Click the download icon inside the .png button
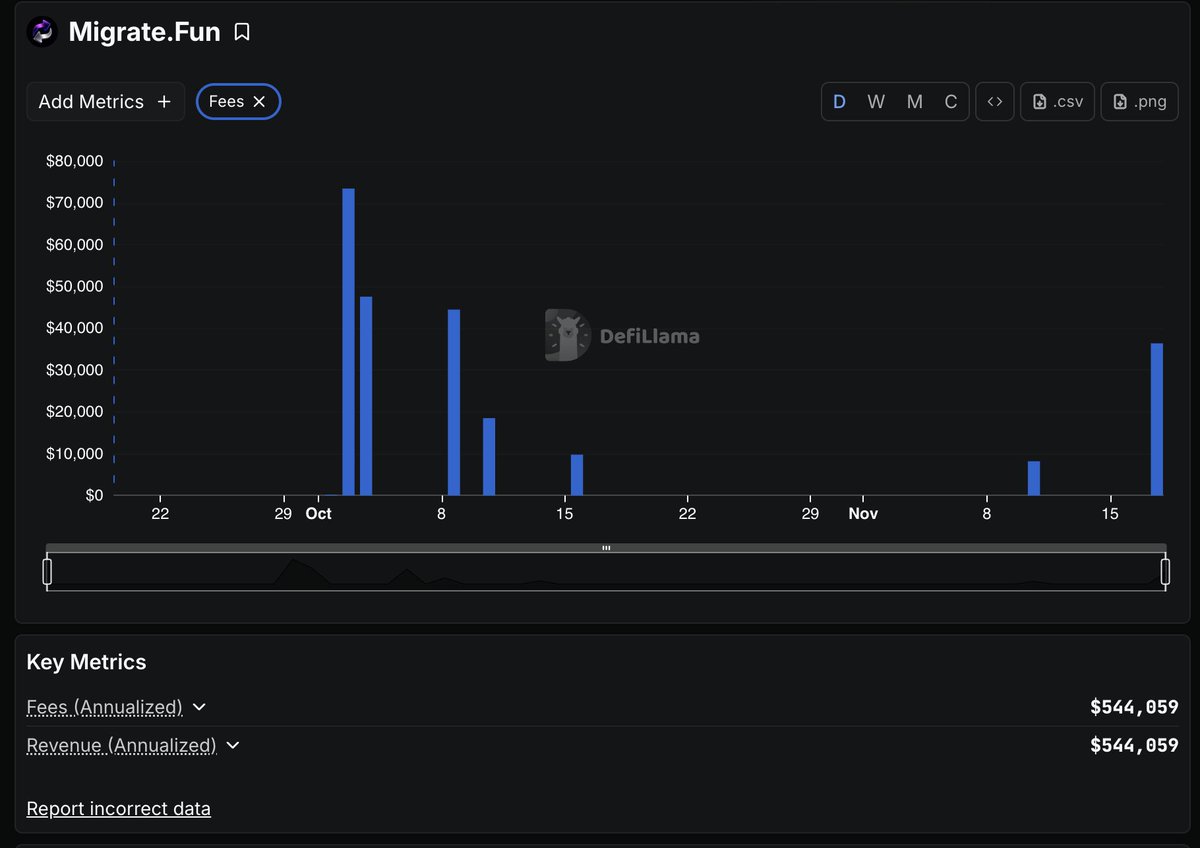Image resolution: width=1200 pixels, height=848 pixels. pos(1121,101)
